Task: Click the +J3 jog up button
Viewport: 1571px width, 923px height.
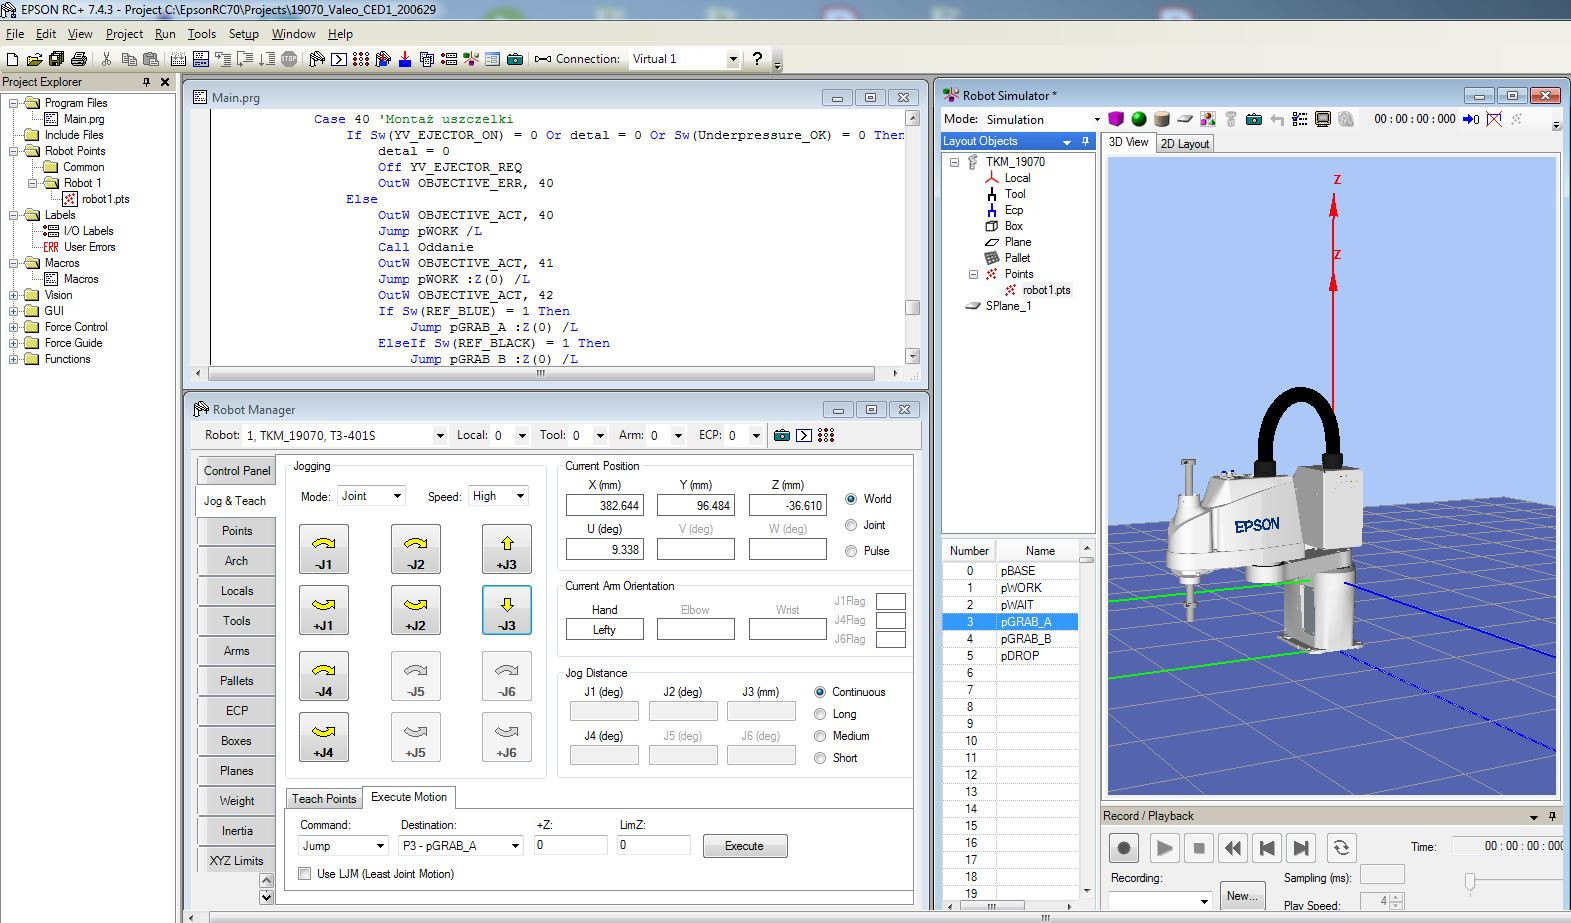Action: (x=507, y=549)
